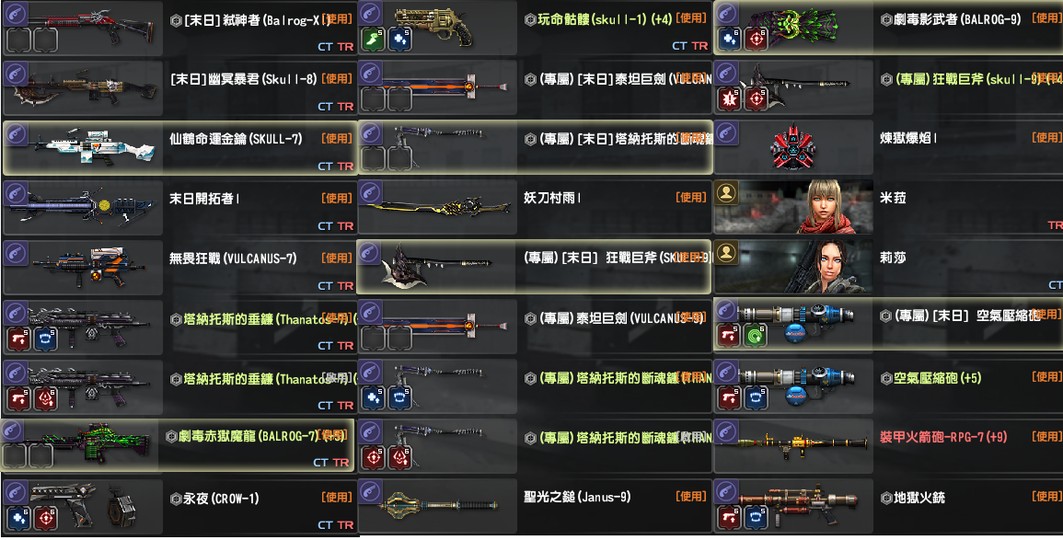This screenshot has width=1063, height=540.
Task: Click the blue plus icon under 永夜 (CROW-1)
Action: click(18, 518)
